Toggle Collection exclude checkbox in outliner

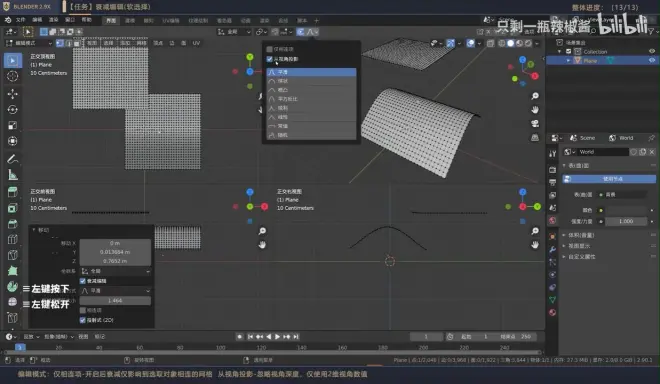(x=569, y=51)
